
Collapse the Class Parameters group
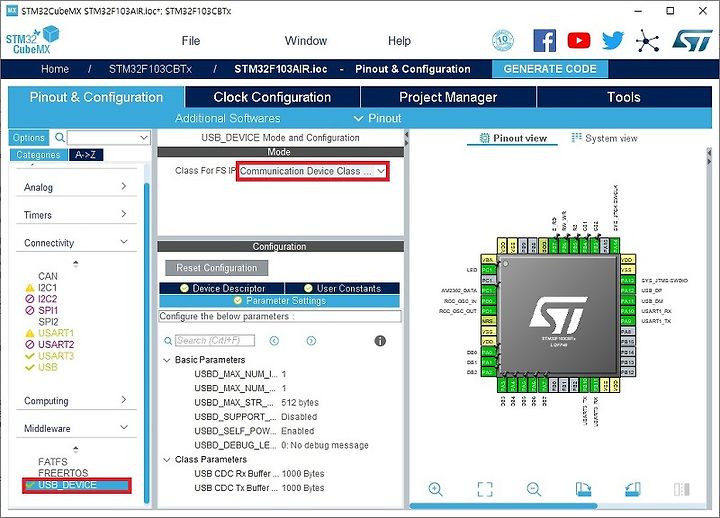167,460
